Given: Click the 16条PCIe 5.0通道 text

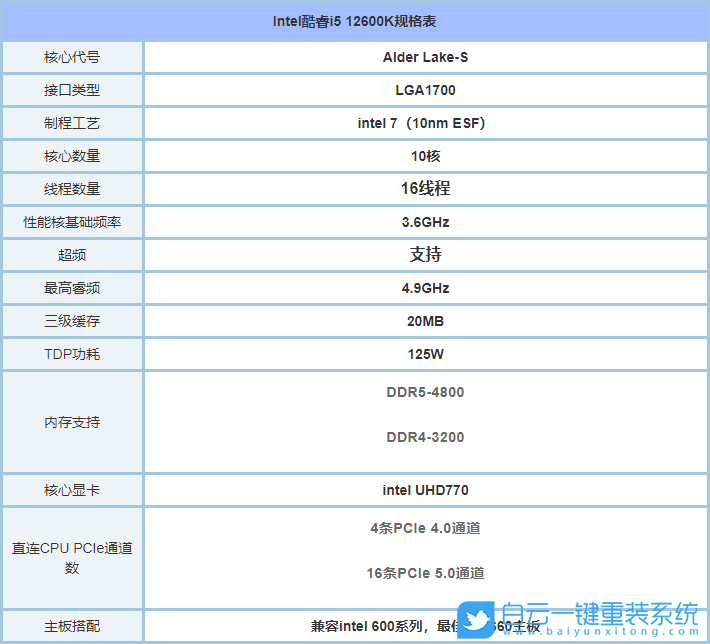Looking at the screenshot, I should (425, 573).
